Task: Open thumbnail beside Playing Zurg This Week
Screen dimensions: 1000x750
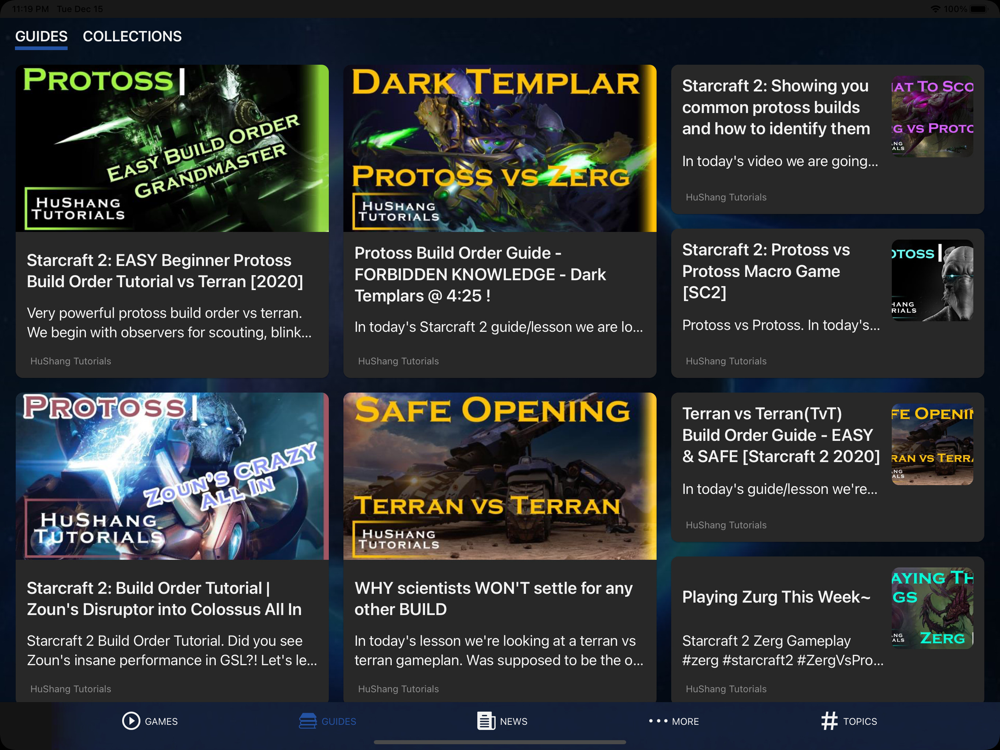Action: coord(932,608)
